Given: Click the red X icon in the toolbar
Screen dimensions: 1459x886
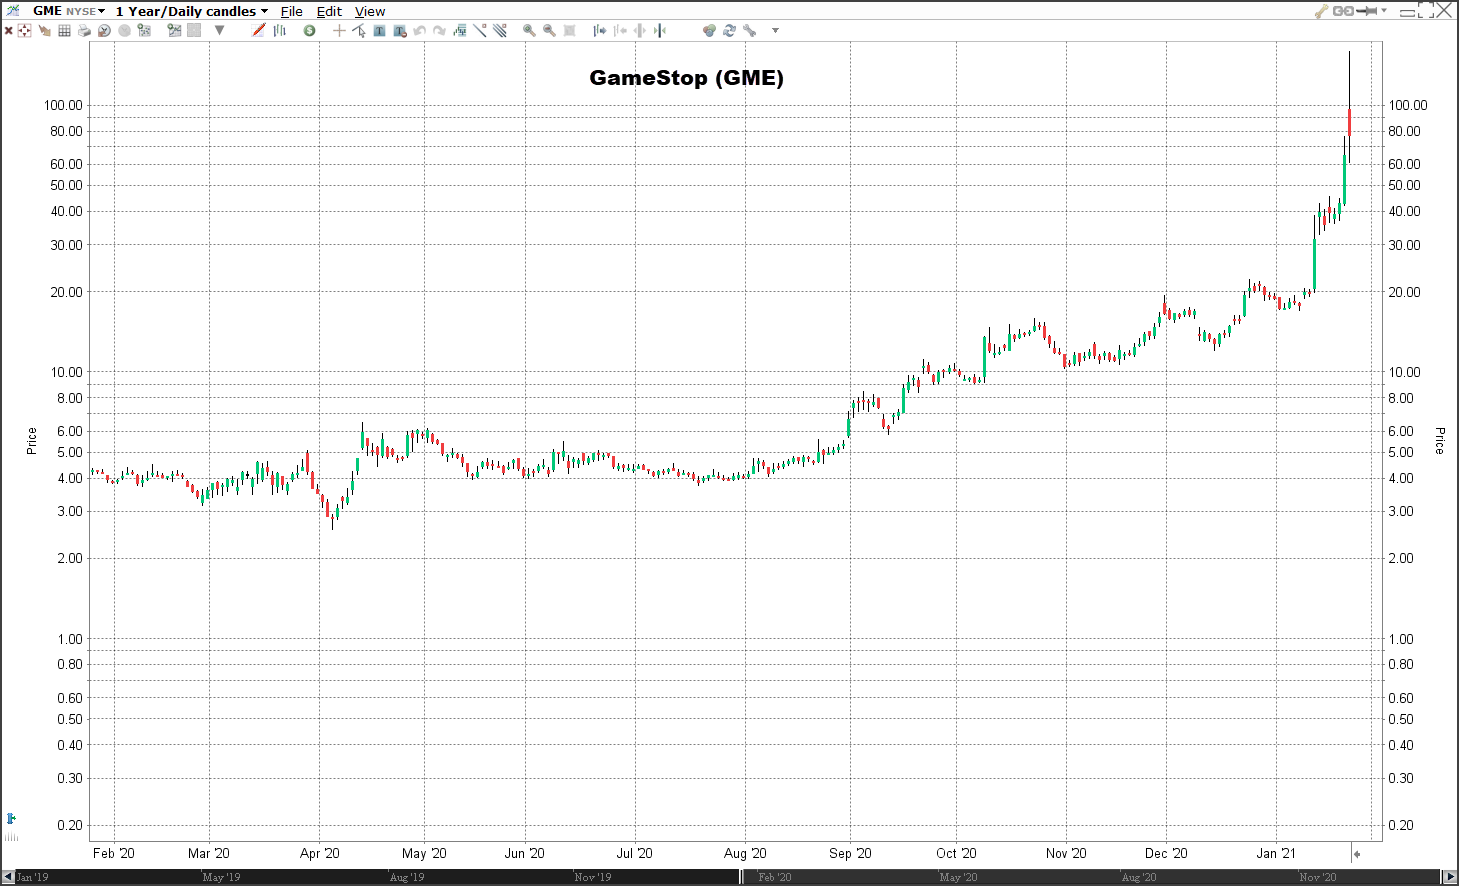Looking at the screenshot, I should coord(9,31).
